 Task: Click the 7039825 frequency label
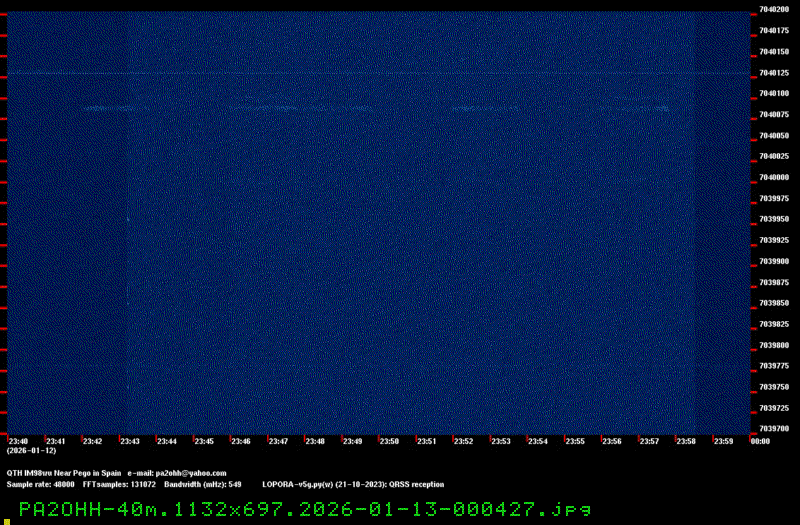774,324
